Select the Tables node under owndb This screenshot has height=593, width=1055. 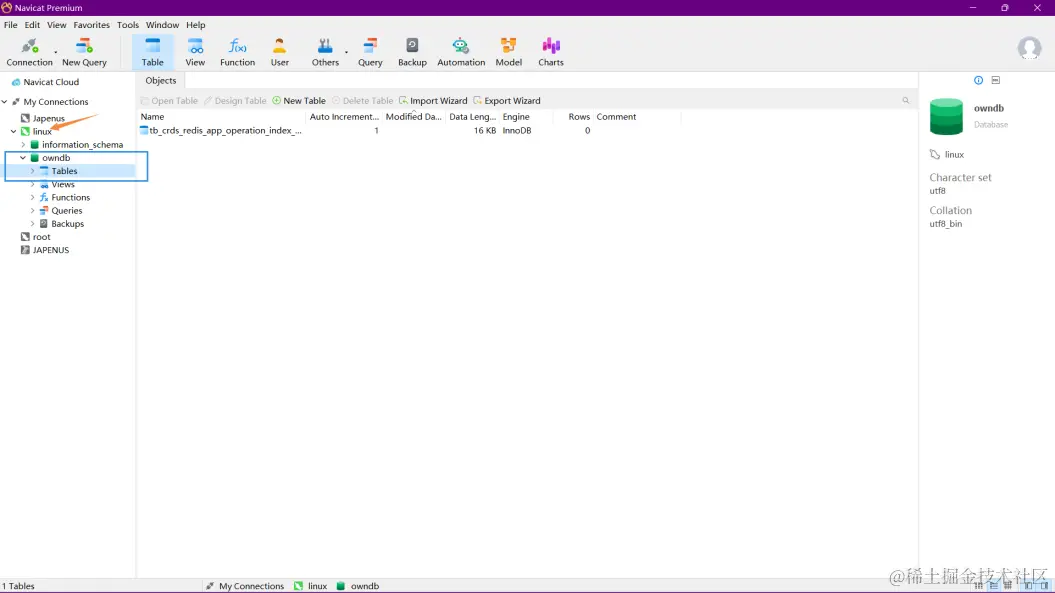tap(64, 171)
